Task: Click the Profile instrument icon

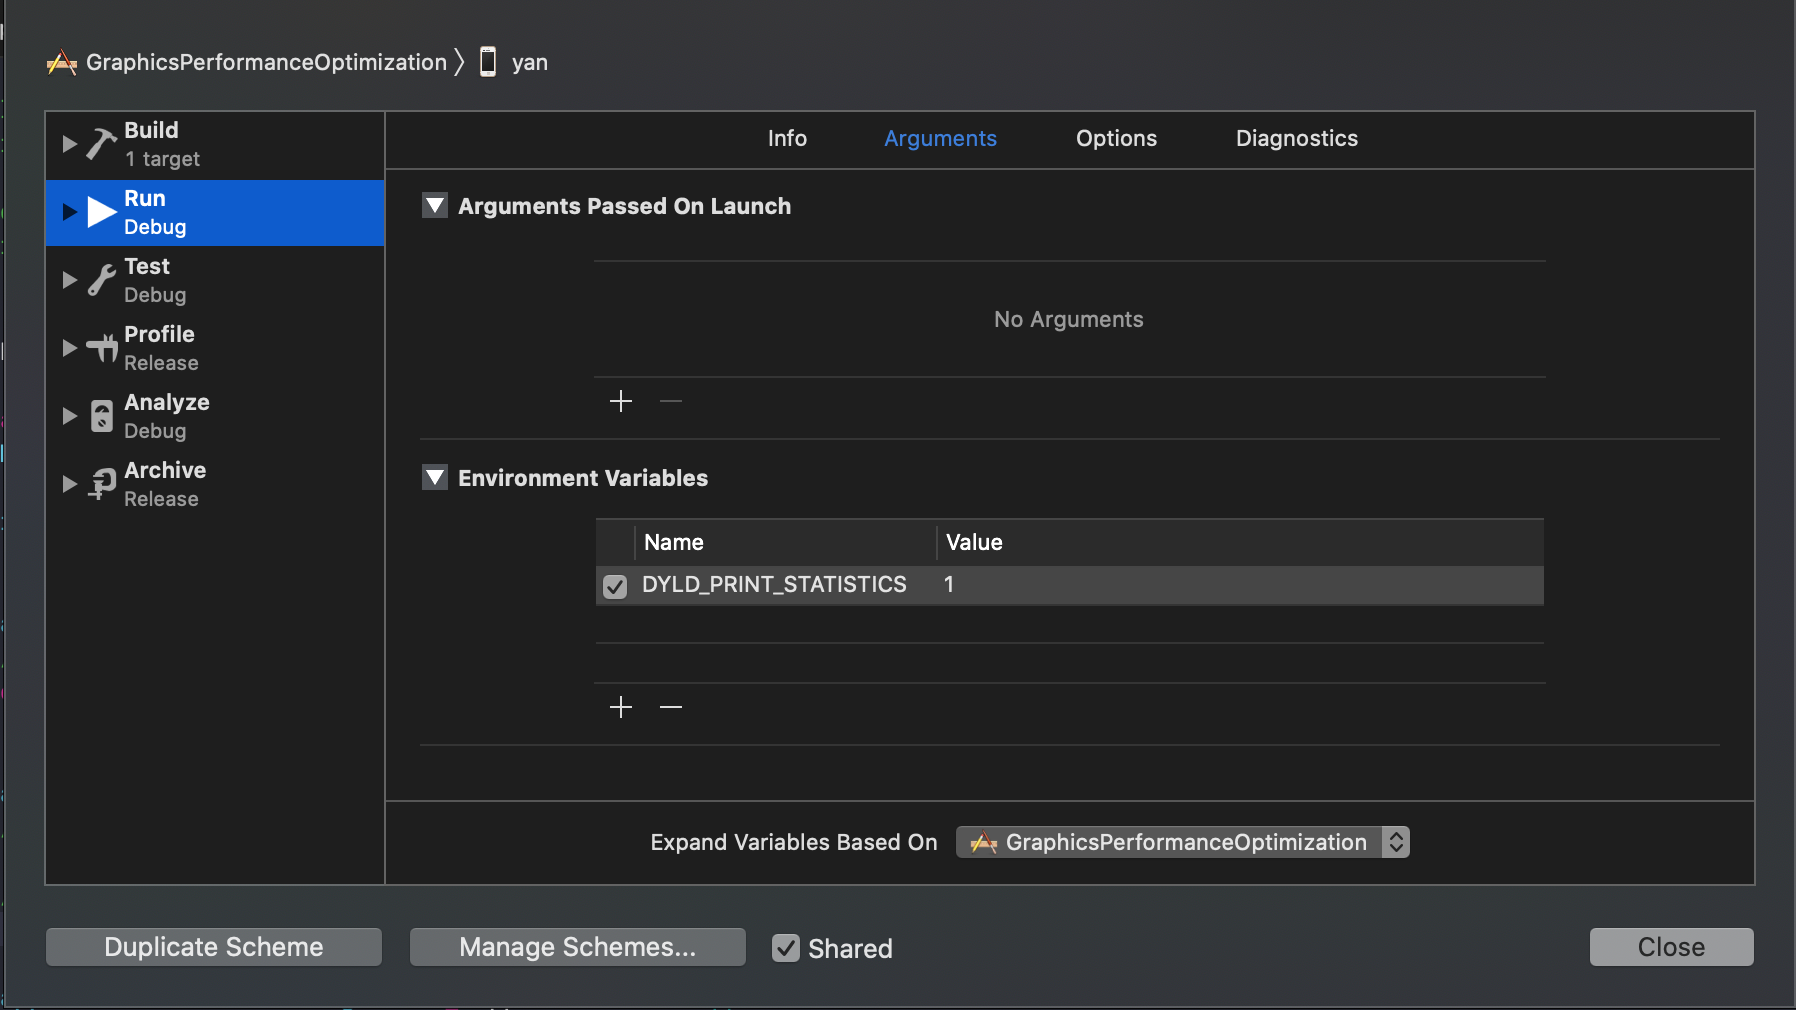Action: click(101, 348)
